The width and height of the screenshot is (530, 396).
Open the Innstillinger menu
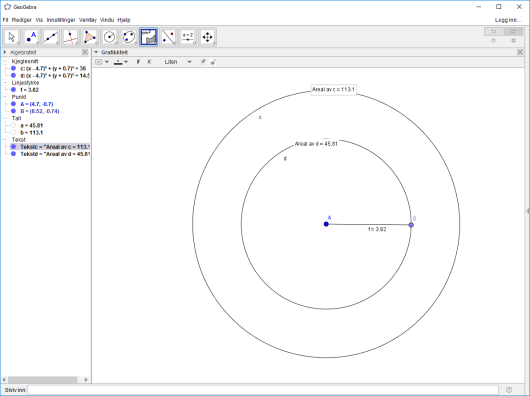coord(61,20)
